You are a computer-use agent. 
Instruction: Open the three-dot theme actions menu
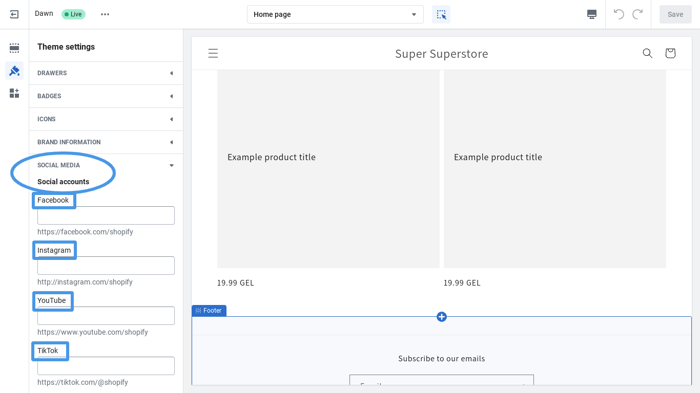pos(105,14)
